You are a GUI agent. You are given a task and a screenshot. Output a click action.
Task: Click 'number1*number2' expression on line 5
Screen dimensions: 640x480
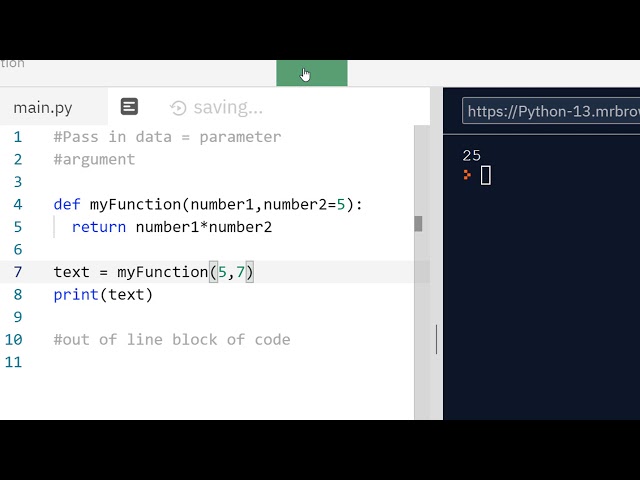point(204,227)
